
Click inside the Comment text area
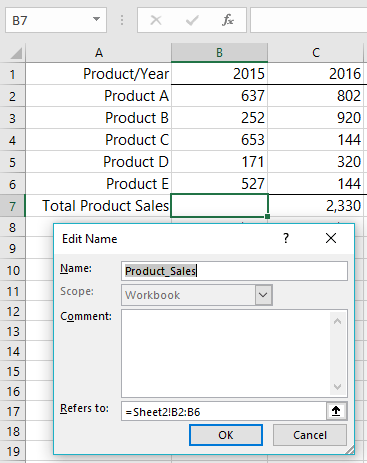pos(226,353)
